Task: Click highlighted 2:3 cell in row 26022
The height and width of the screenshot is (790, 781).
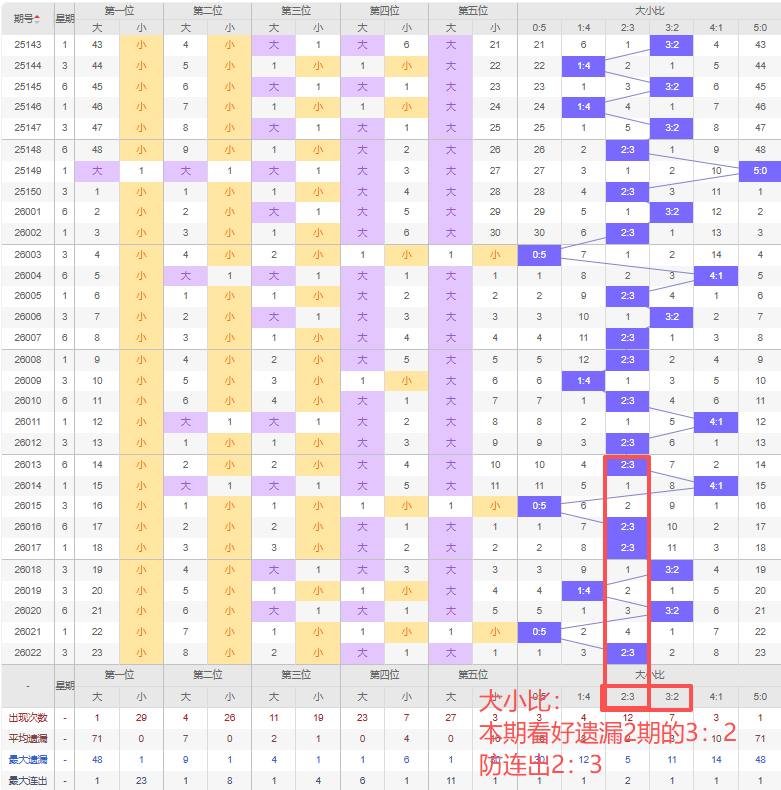Action: click(x=627, y=653)
